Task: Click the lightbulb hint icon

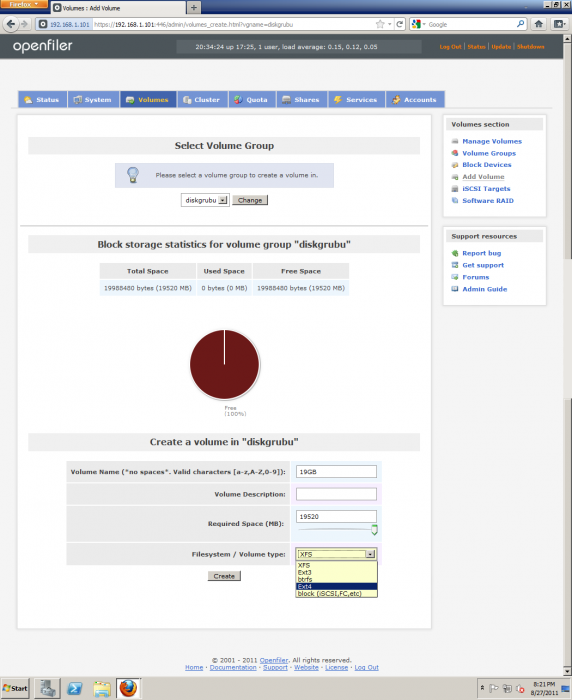Action: (x=133, y=175)
